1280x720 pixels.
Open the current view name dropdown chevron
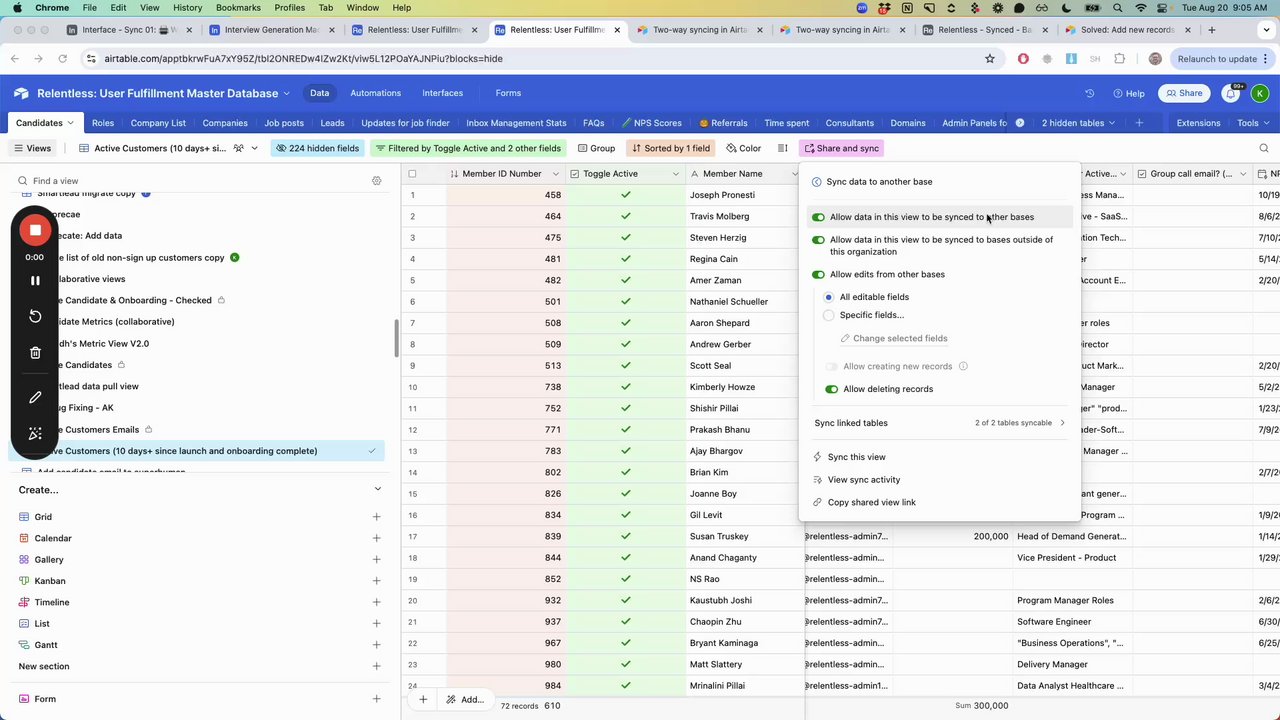254,148
